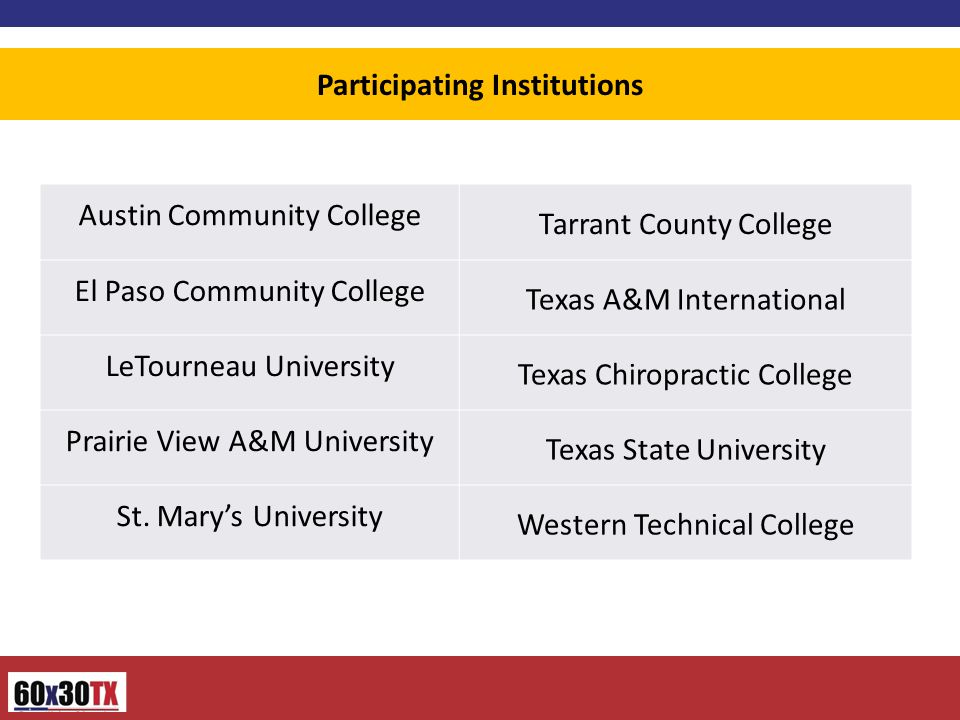Select the Tarrant County College cell
The image size is (960, 720).
[685, 222]
